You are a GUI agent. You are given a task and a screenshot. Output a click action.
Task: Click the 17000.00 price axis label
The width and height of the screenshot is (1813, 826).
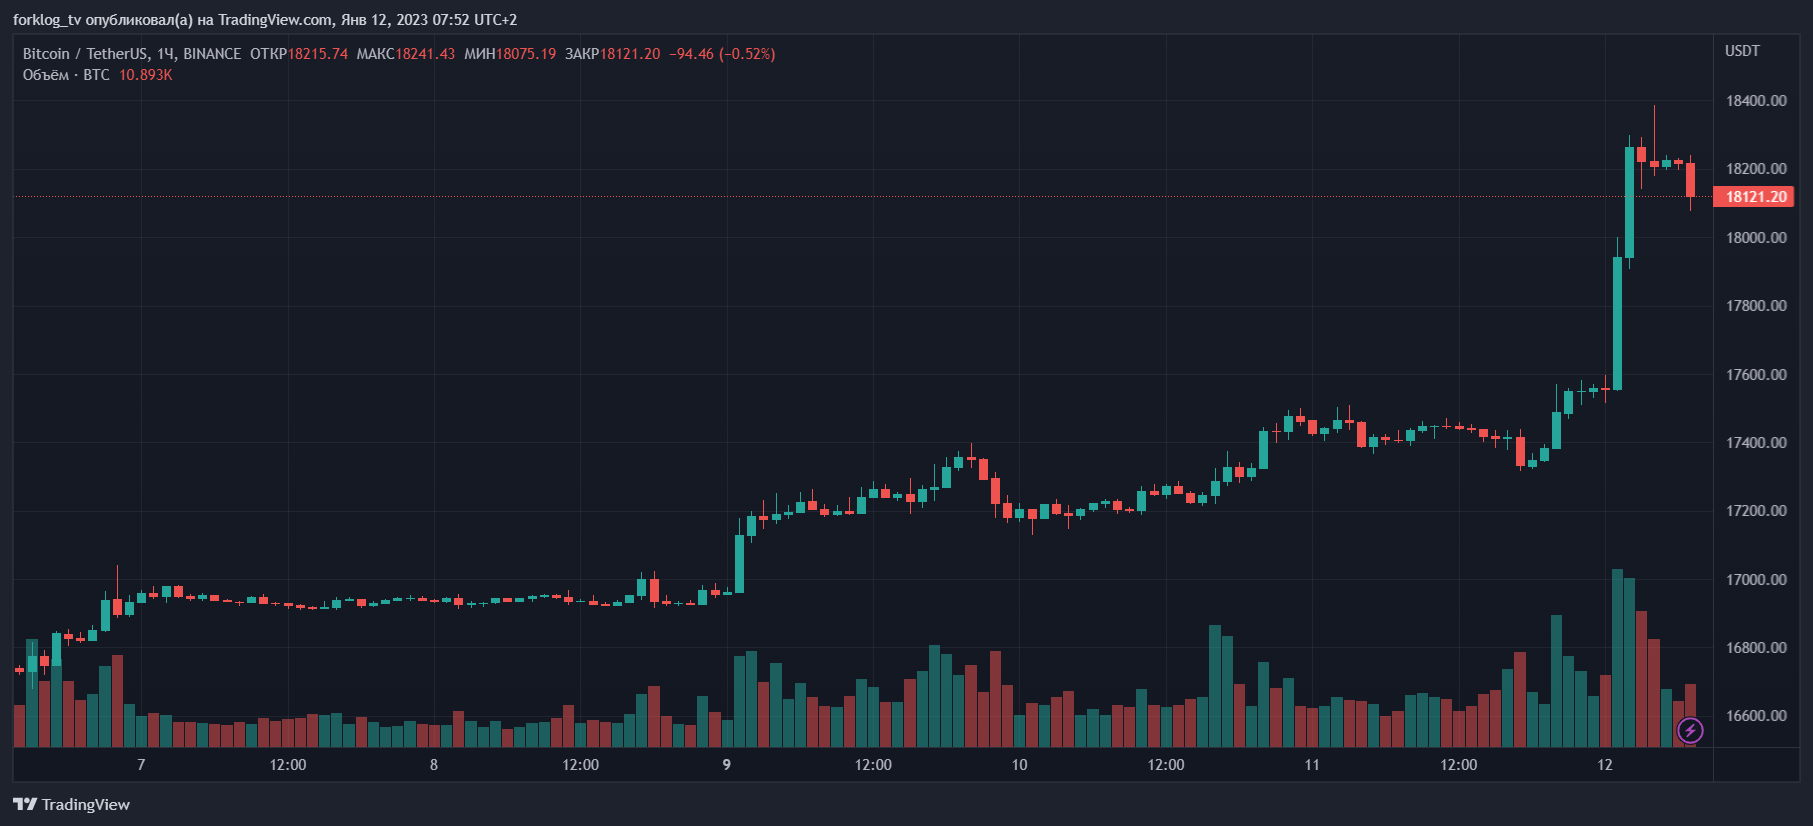pyautogui.click(x=1756, y=580)
